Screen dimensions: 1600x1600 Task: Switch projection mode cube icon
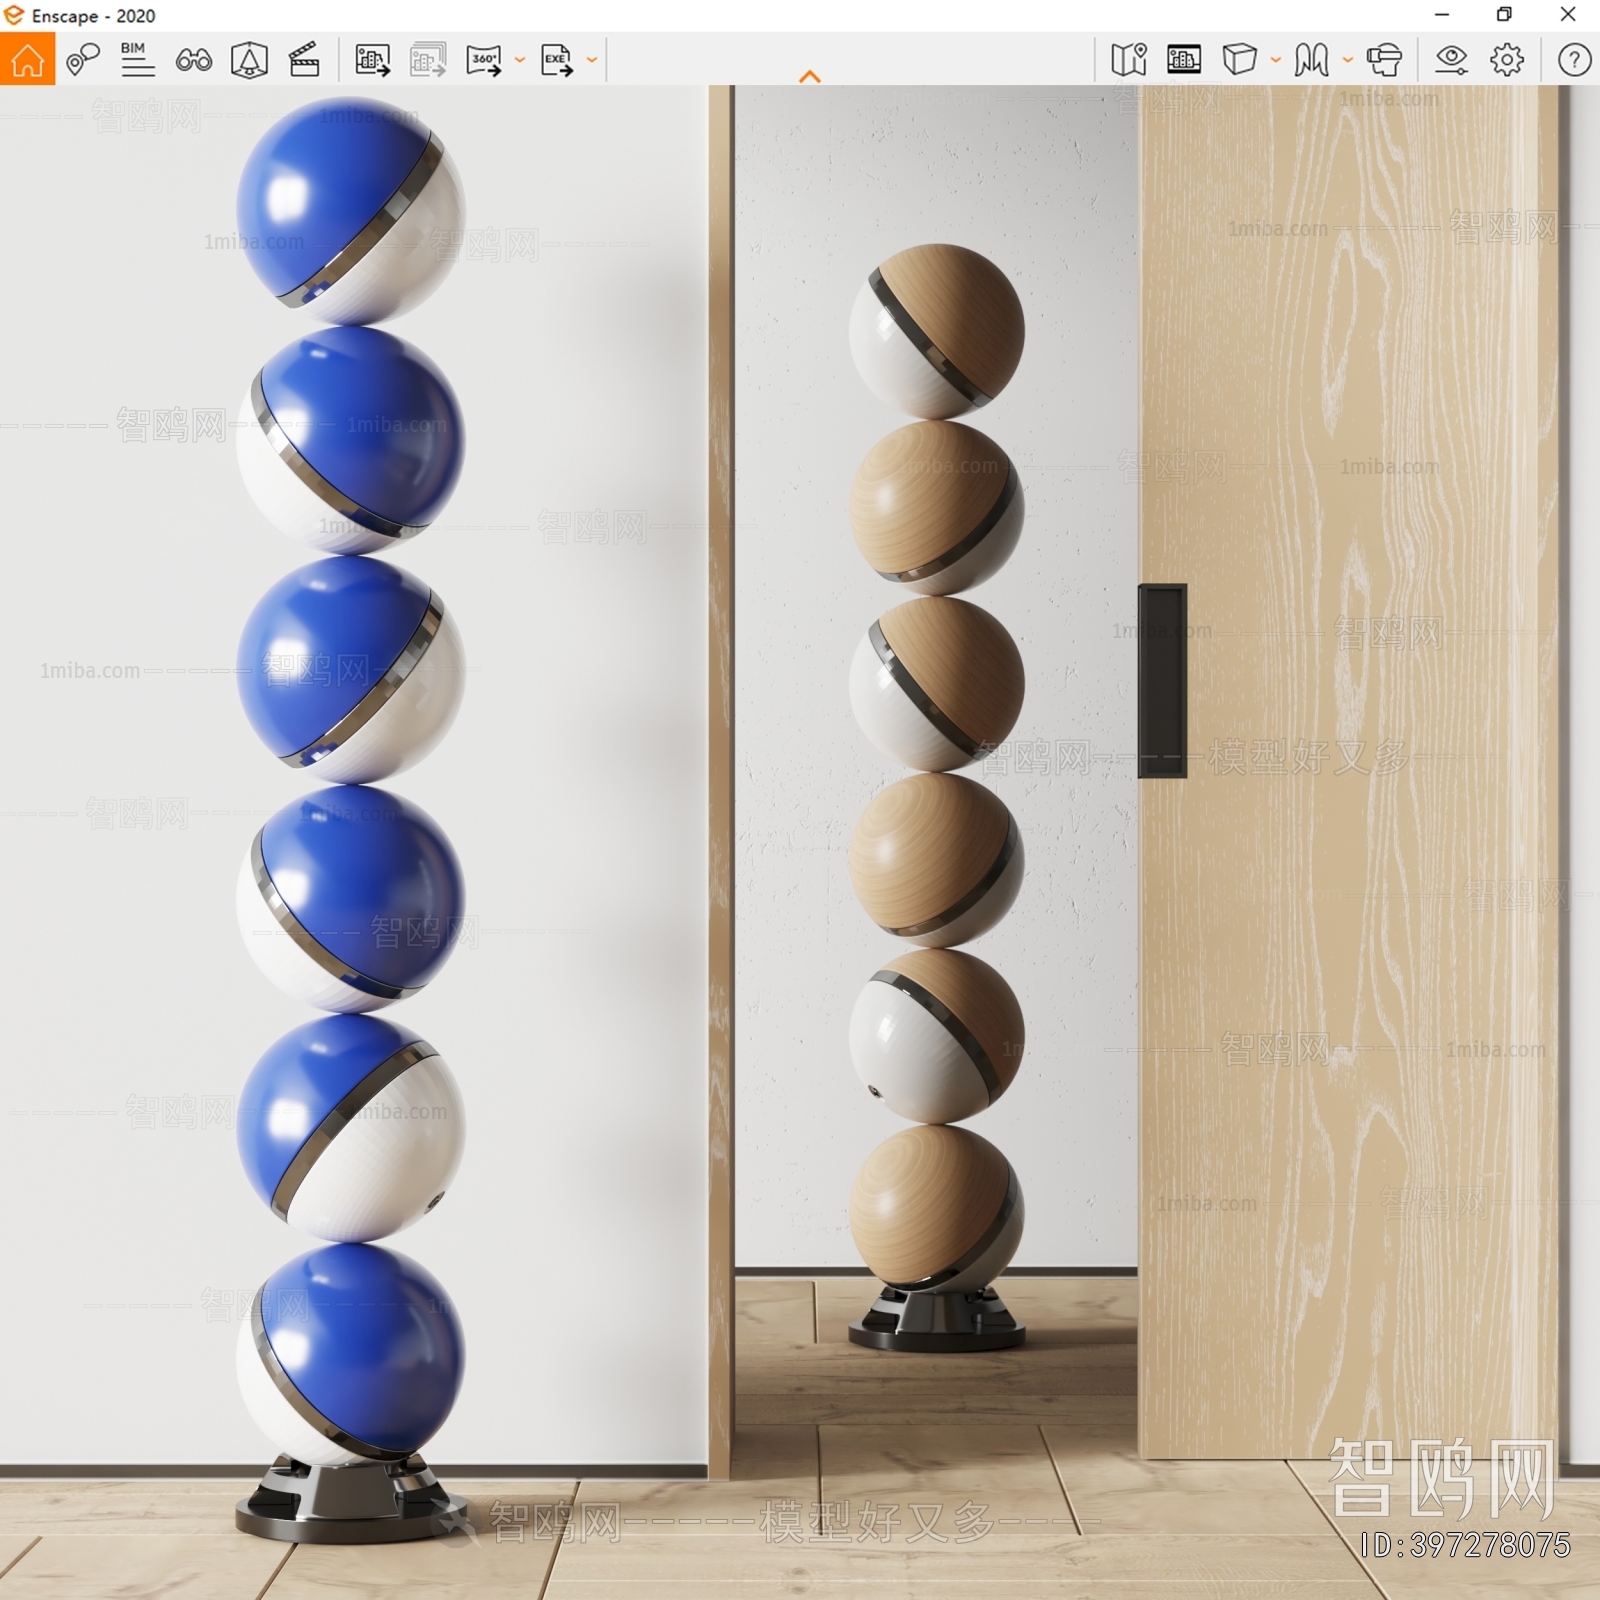[x=1239, y=60]
